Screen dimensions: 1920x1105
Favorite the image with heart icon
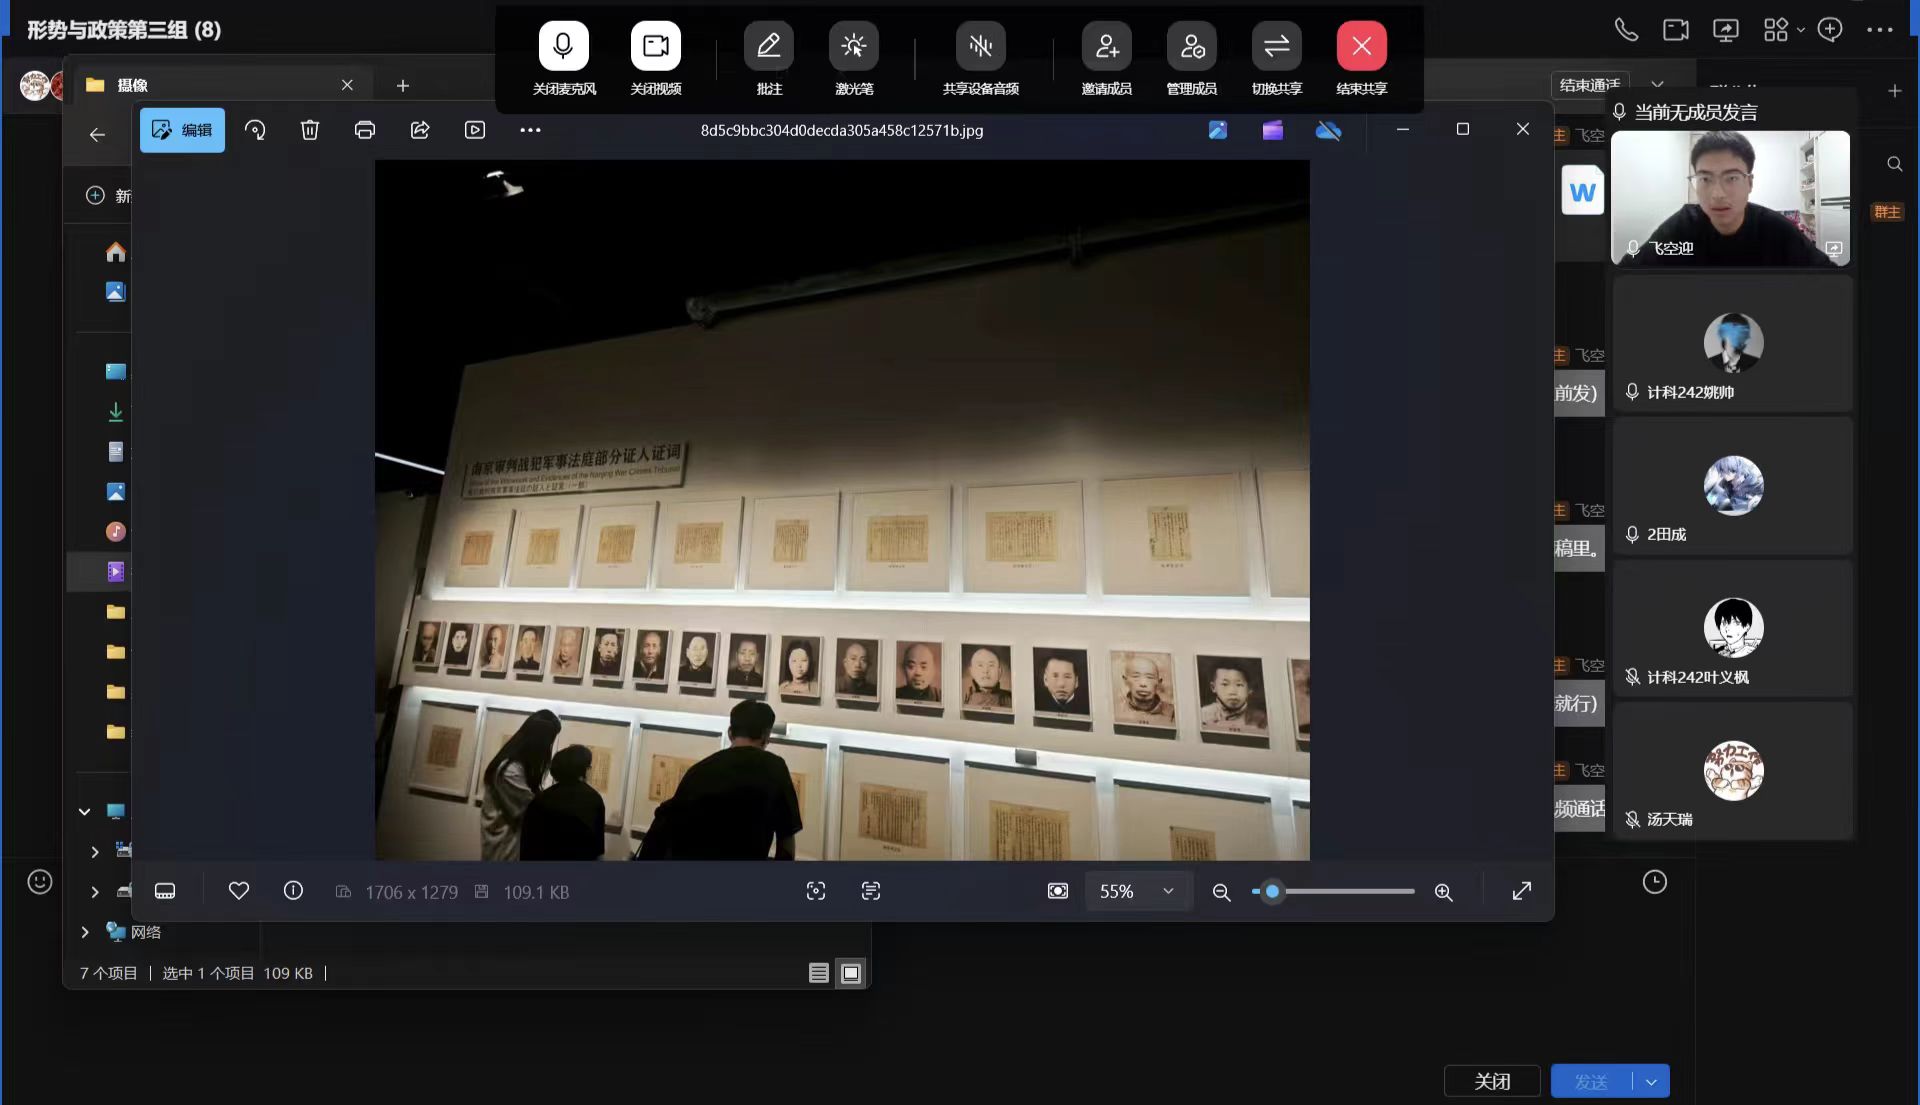239,890
